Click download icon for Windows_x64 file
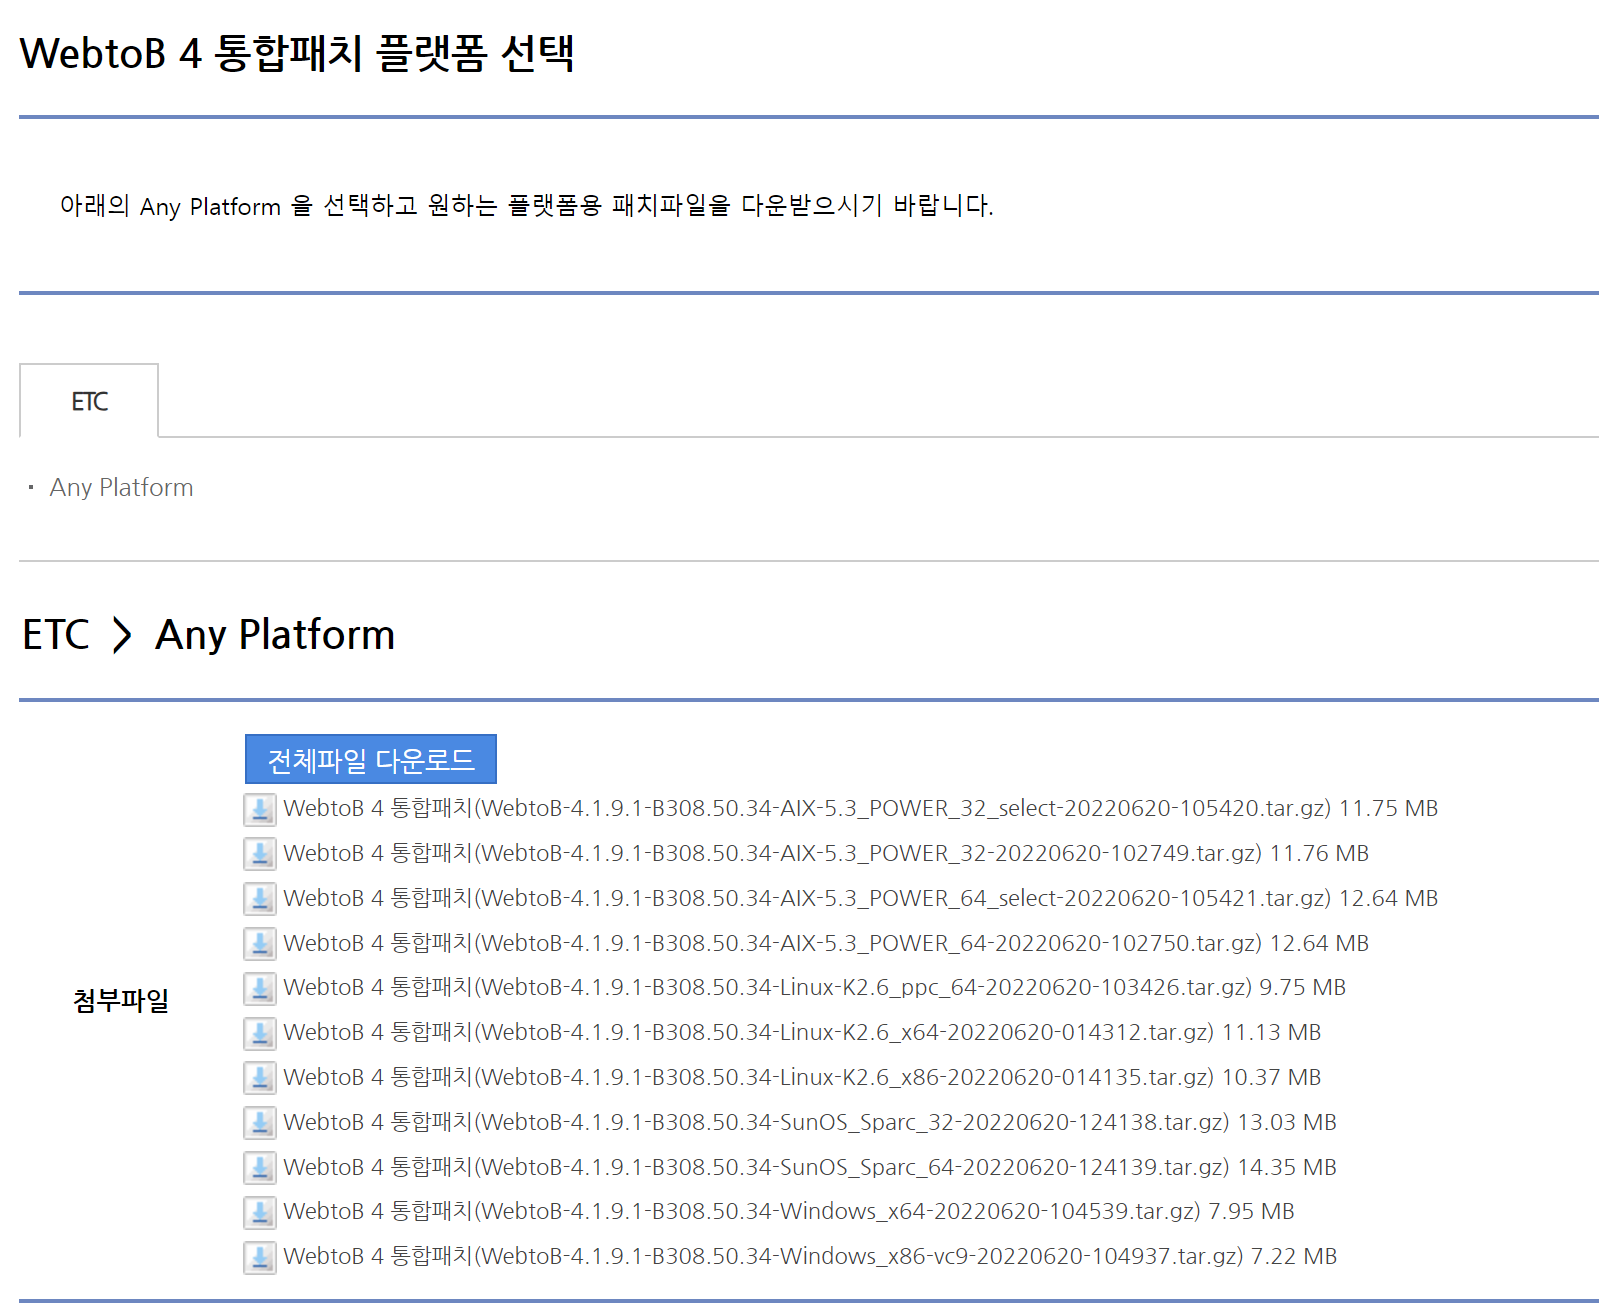 pyautogui.click(x=260, y=1212)
